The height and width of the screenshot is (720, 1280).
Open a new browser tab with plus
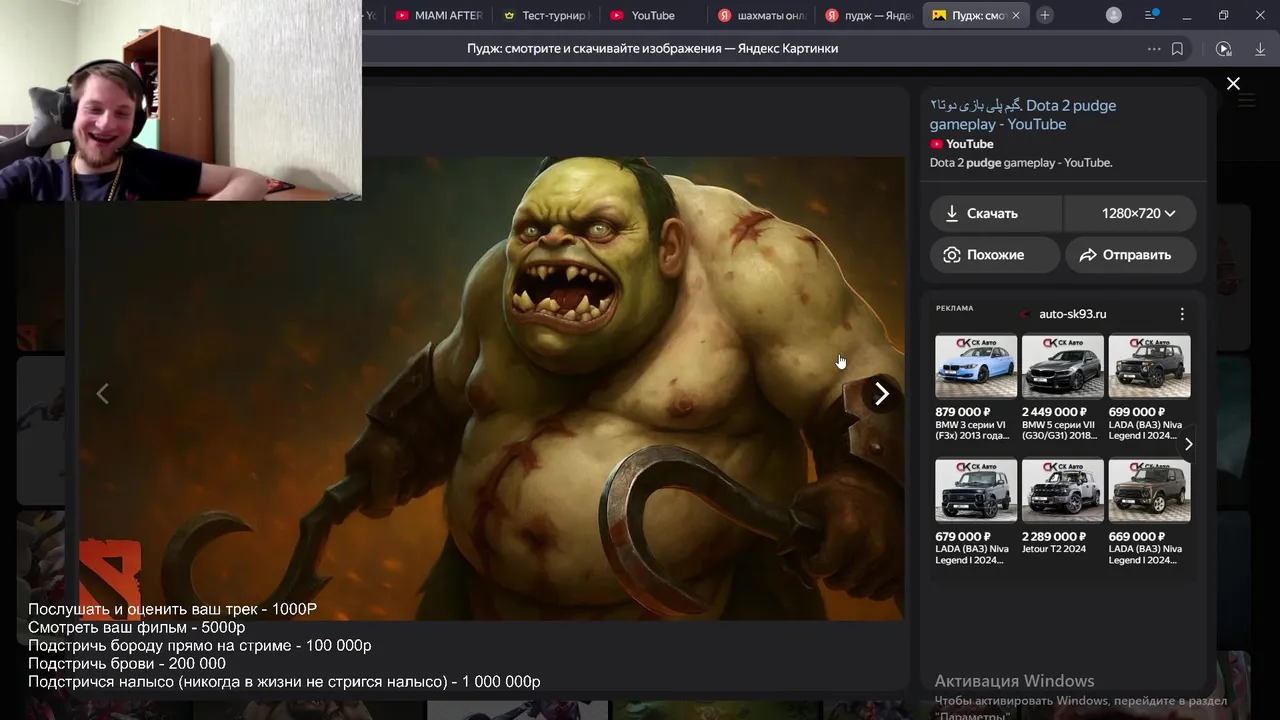point(1045,15)
